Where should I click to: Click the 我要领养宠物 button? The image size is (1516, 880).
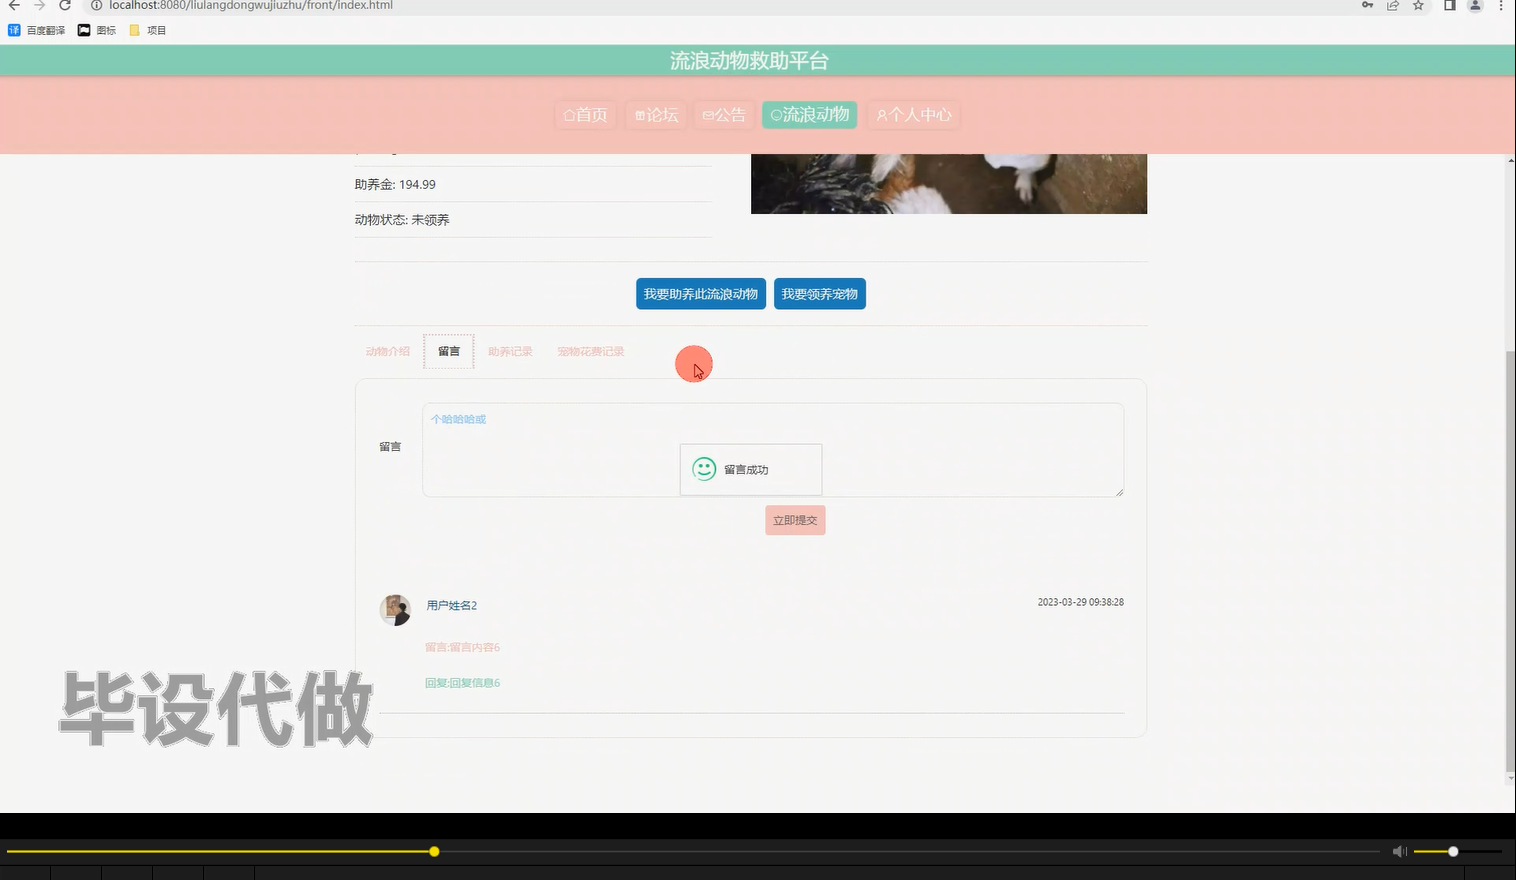pos(820,294)
